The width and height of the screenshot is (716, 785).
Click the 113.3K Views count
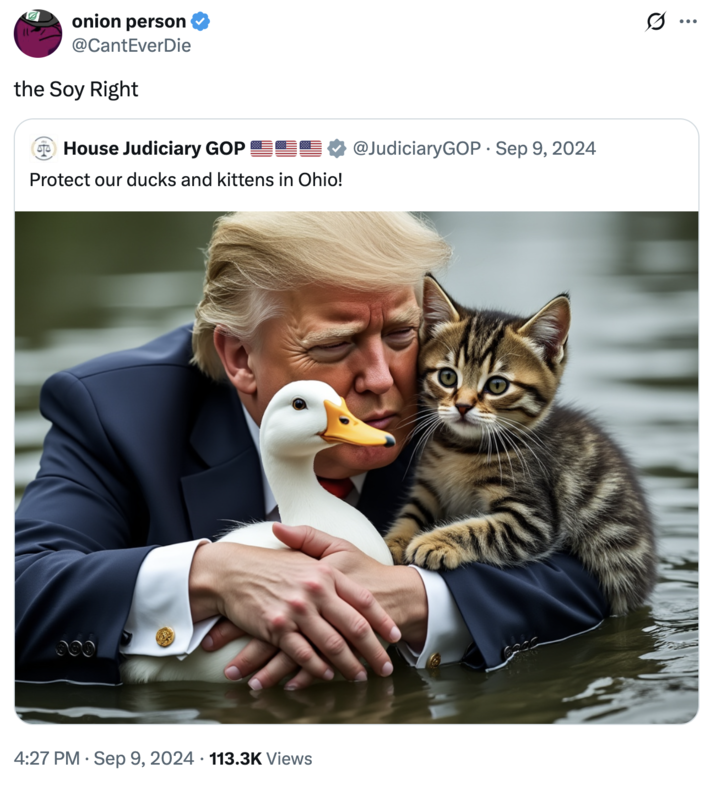[x=260, y=758]
